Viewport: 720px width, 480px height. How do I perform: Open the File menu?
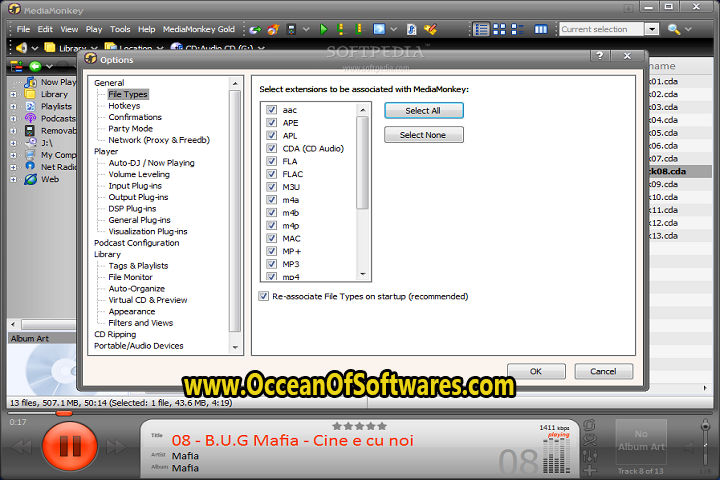click(x=23, y=29)
